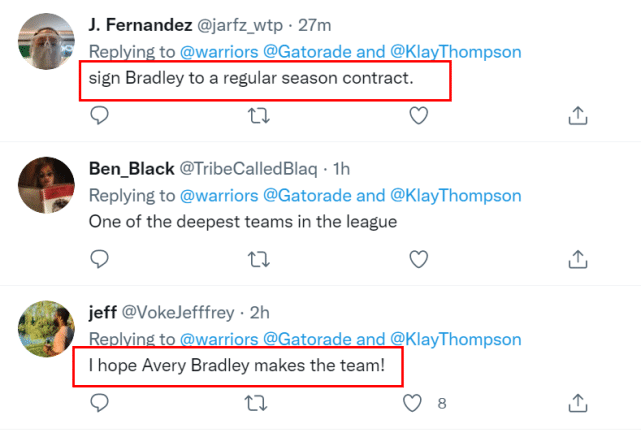Reply to J. Fernandez's tweet
641x437 pixels.
tap(99, 117)
